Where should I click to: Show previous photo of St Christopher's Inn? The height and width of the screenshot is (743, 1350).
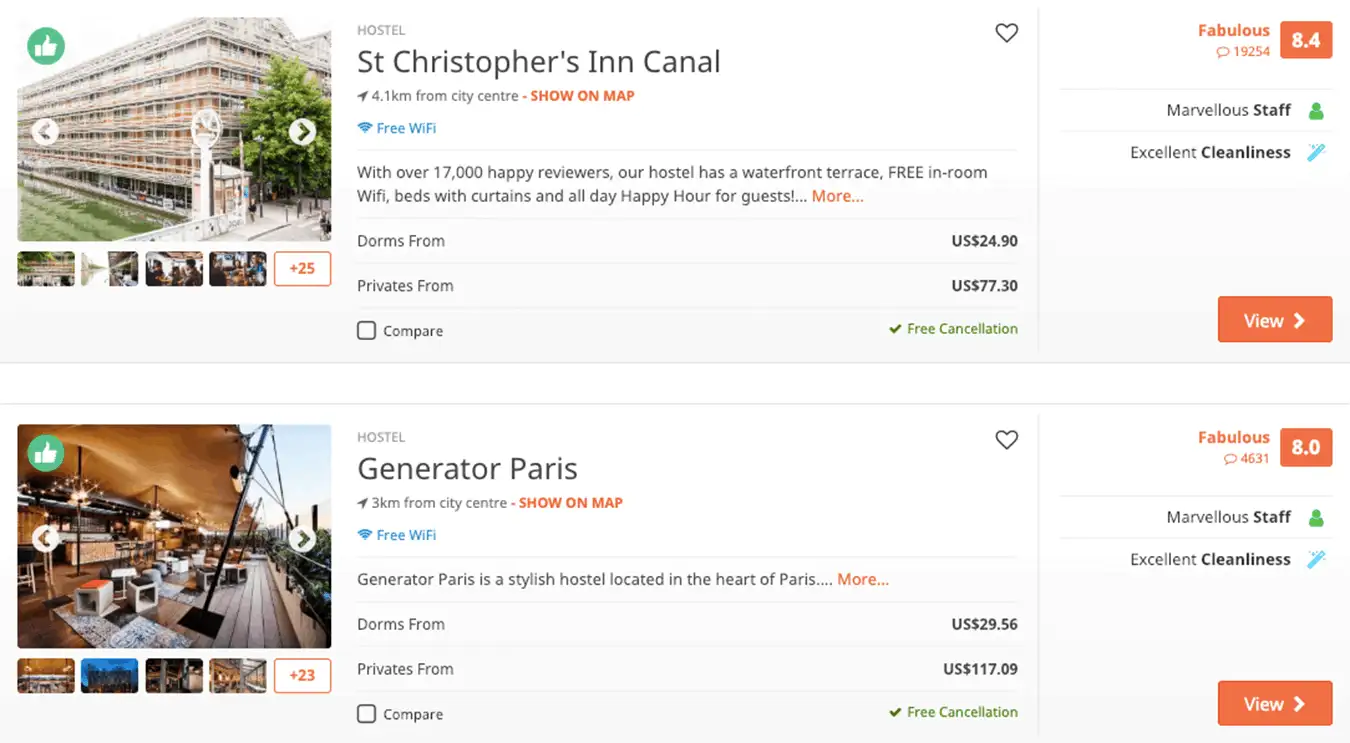click(x=45, y=132)
